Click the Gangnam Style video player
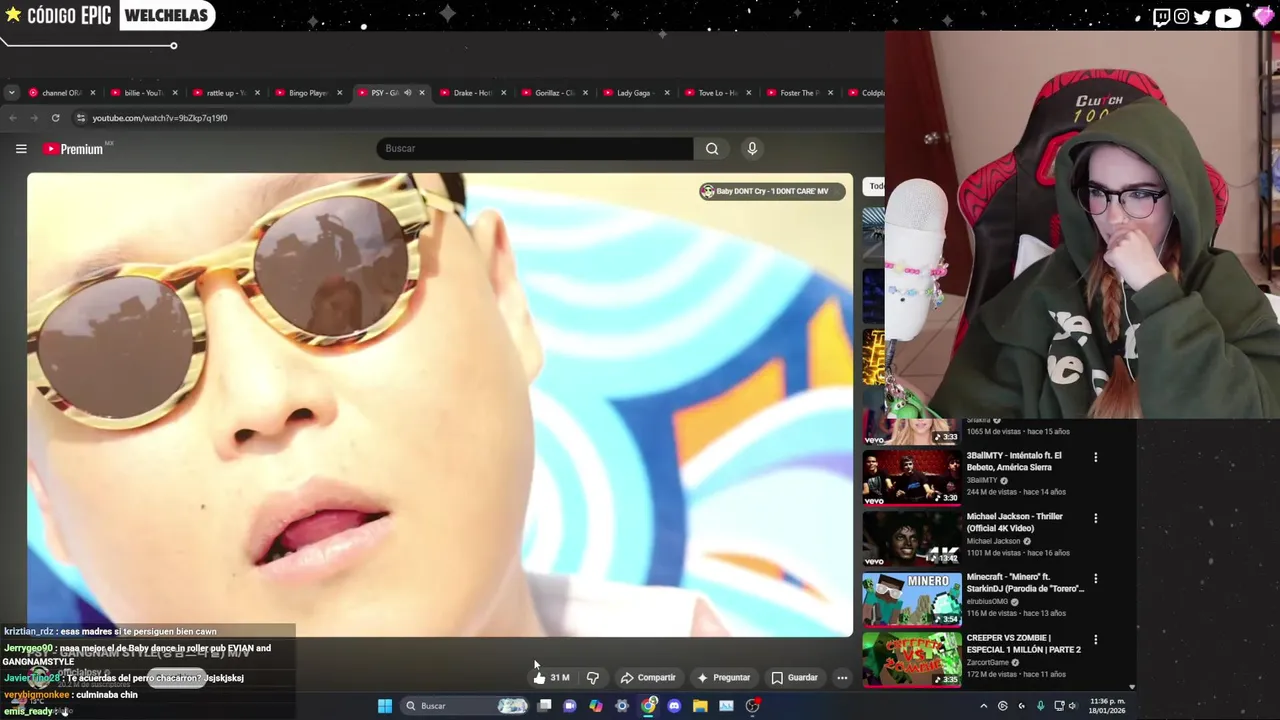Screen dimensions: 1280x720 pos(440,405)
